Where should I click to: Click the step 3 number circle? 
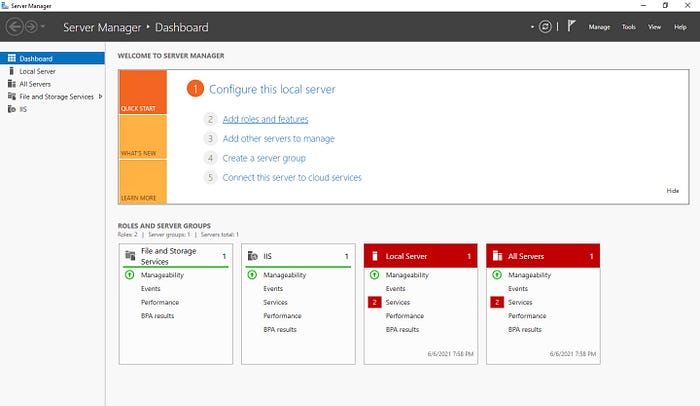pyautogui.click(x=210, y=139)
